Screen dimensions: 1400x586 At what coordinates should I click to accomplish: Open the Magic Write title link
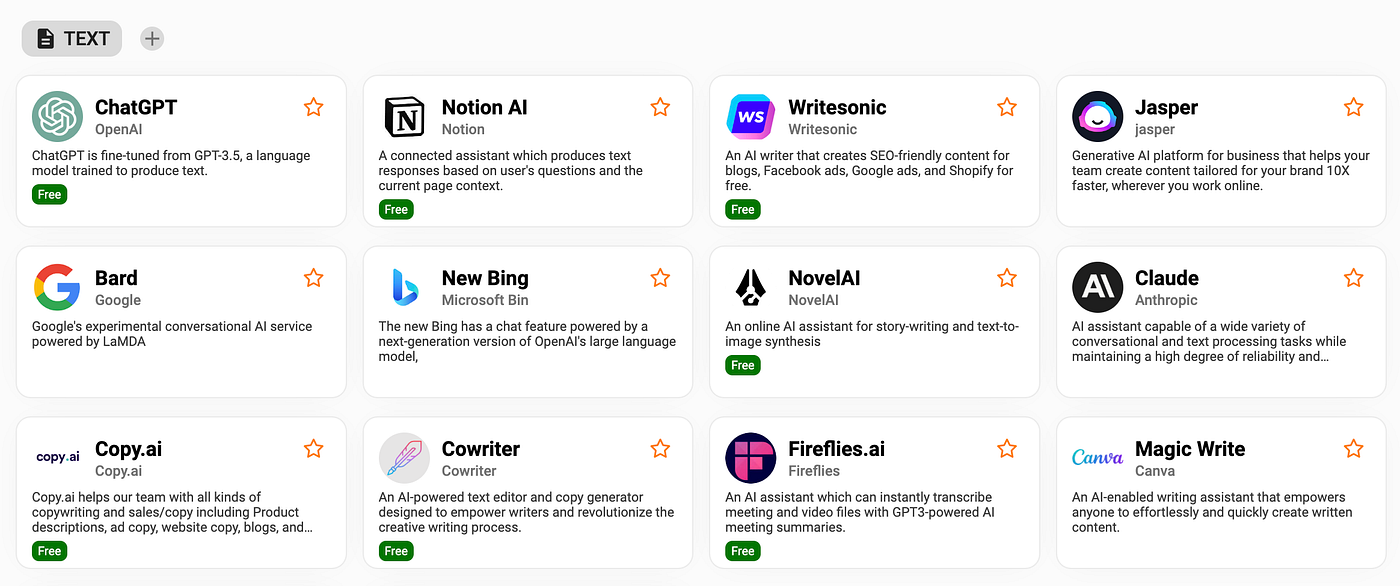pyautogui.click(x=1190, y=449)
